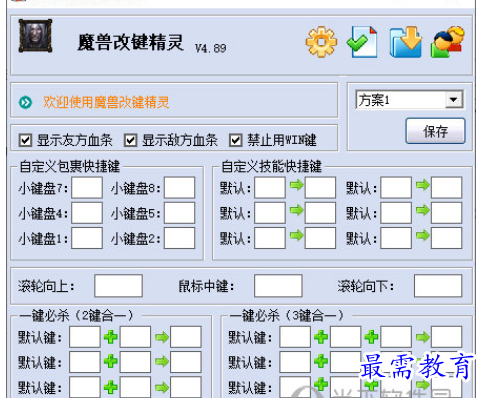482x398 pixels.
Task: Click the 自定义技能快捷键 group label
Action: click(x=272, y=167)
